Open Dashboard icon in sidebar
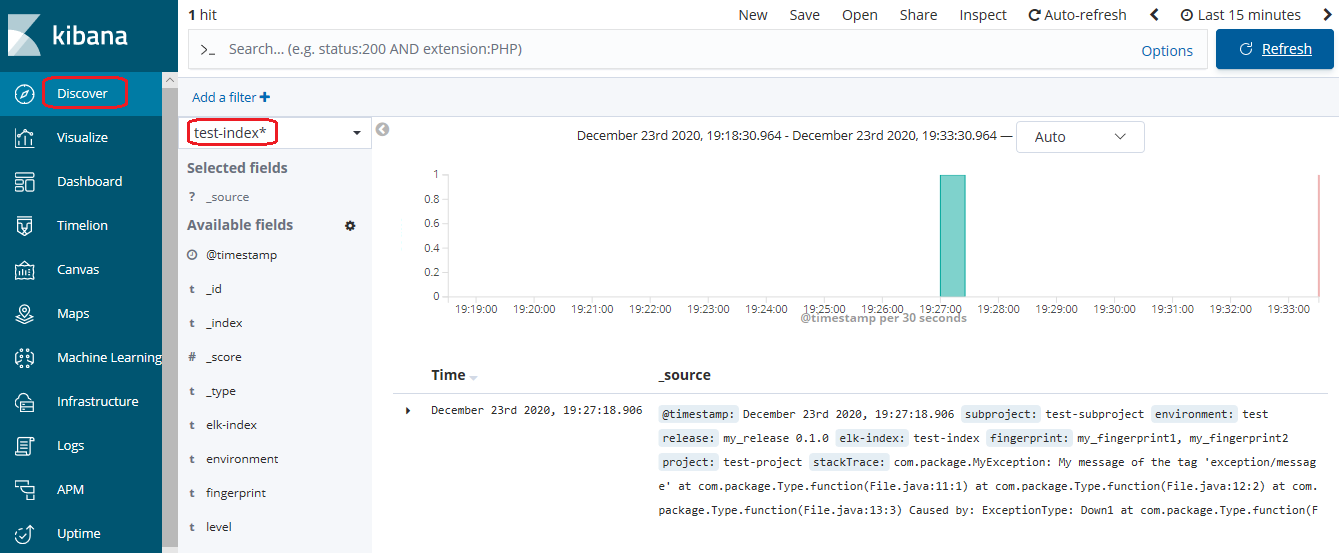This screenshot has width=1339, height=553. tap(25, 182)
